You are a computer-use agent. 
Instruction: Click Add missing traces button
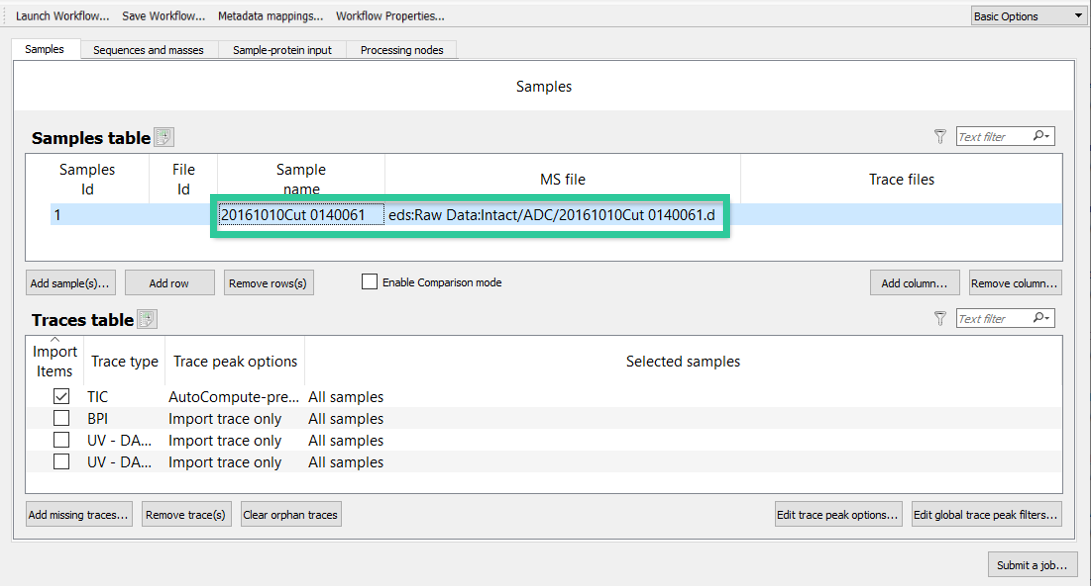pyautogui.click(x=79, y=515)
